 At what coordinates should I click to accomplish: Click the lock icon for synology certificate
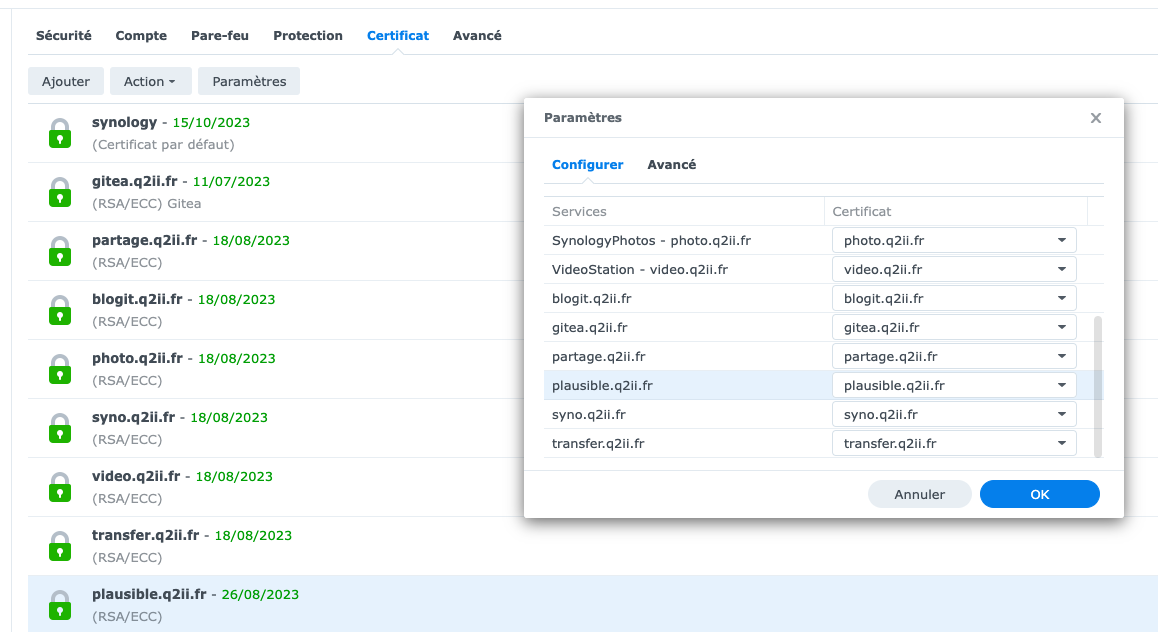pyautogui.click(x=61, y=133)
